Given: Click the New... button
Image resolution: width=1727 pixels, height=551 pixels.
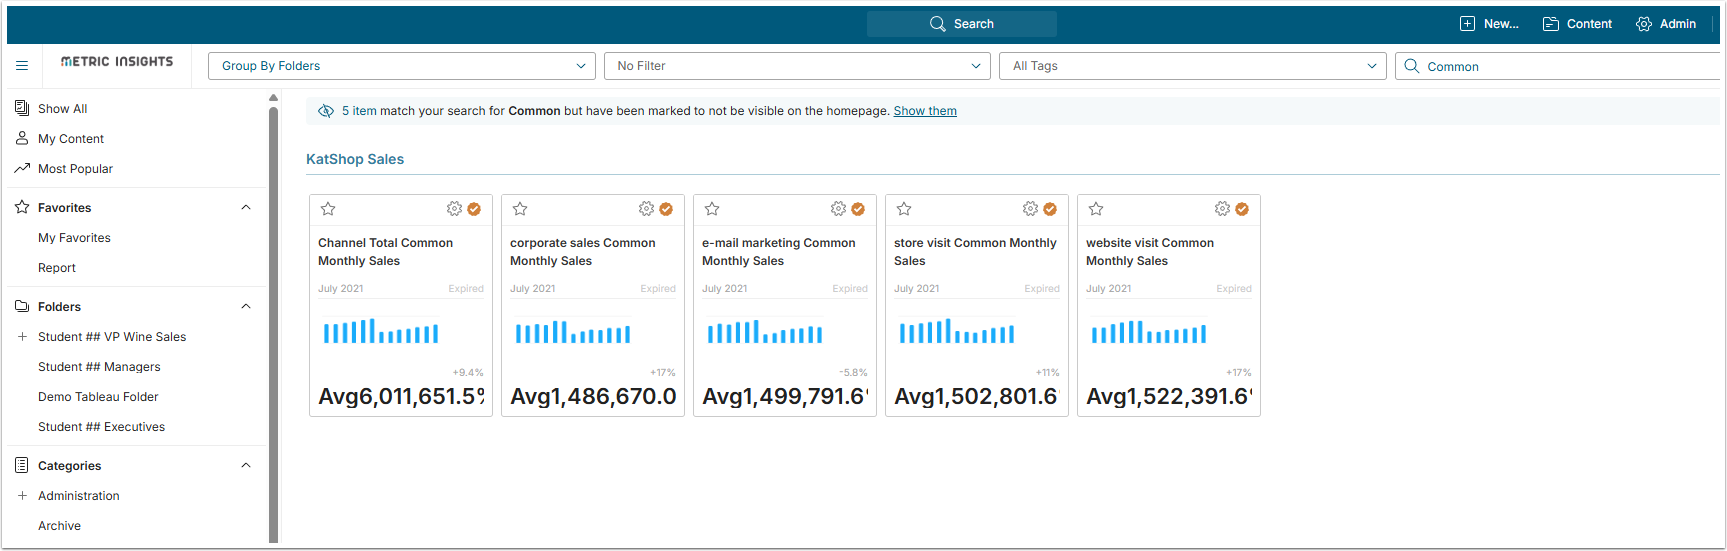Looking at the screenshot, I should (1489, 24).
